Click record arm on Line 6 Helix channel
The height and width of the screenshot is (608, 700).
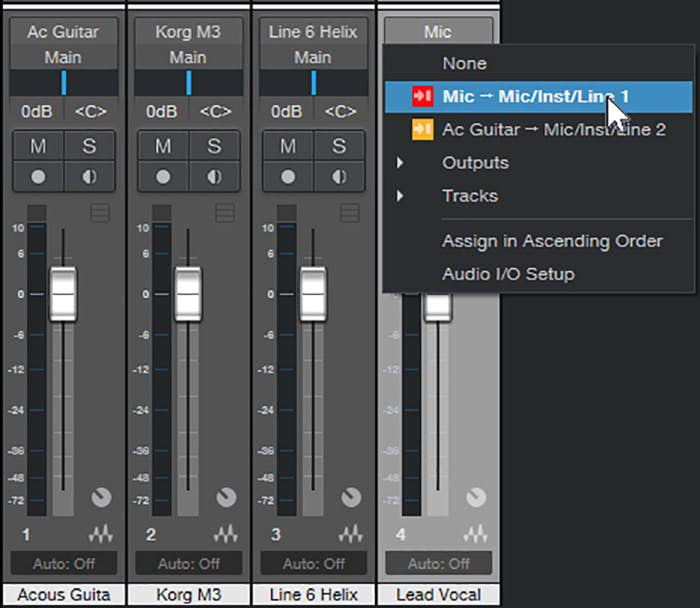[288, 174]
